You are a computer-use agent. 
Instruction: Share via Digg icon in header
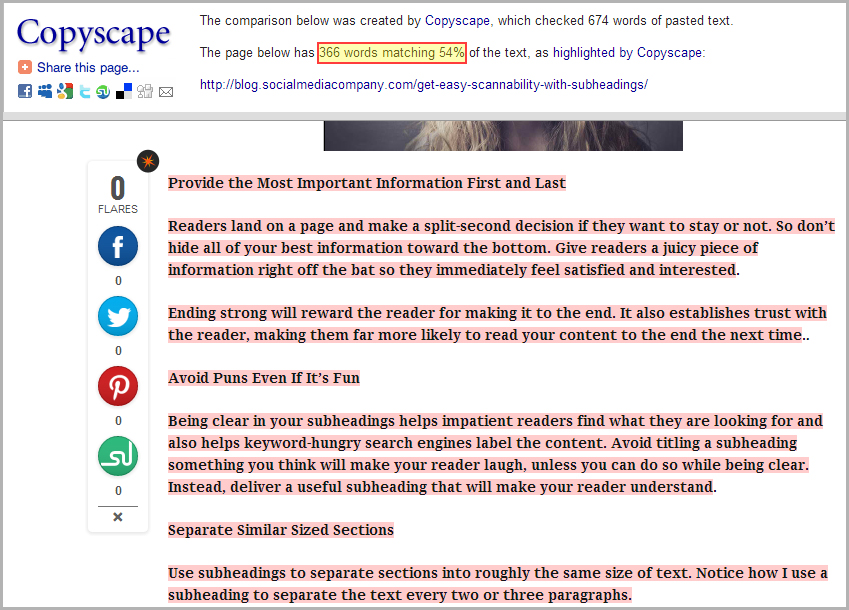tap(145, 91)
